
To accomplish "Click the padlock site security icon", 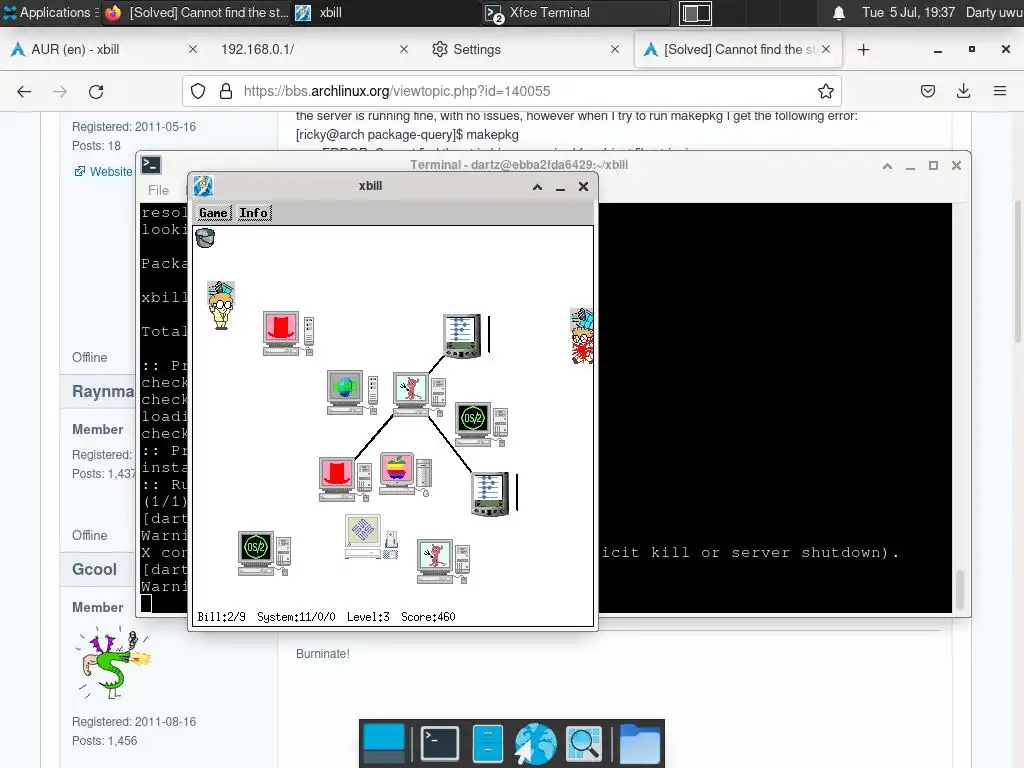I will click(226, 91).
